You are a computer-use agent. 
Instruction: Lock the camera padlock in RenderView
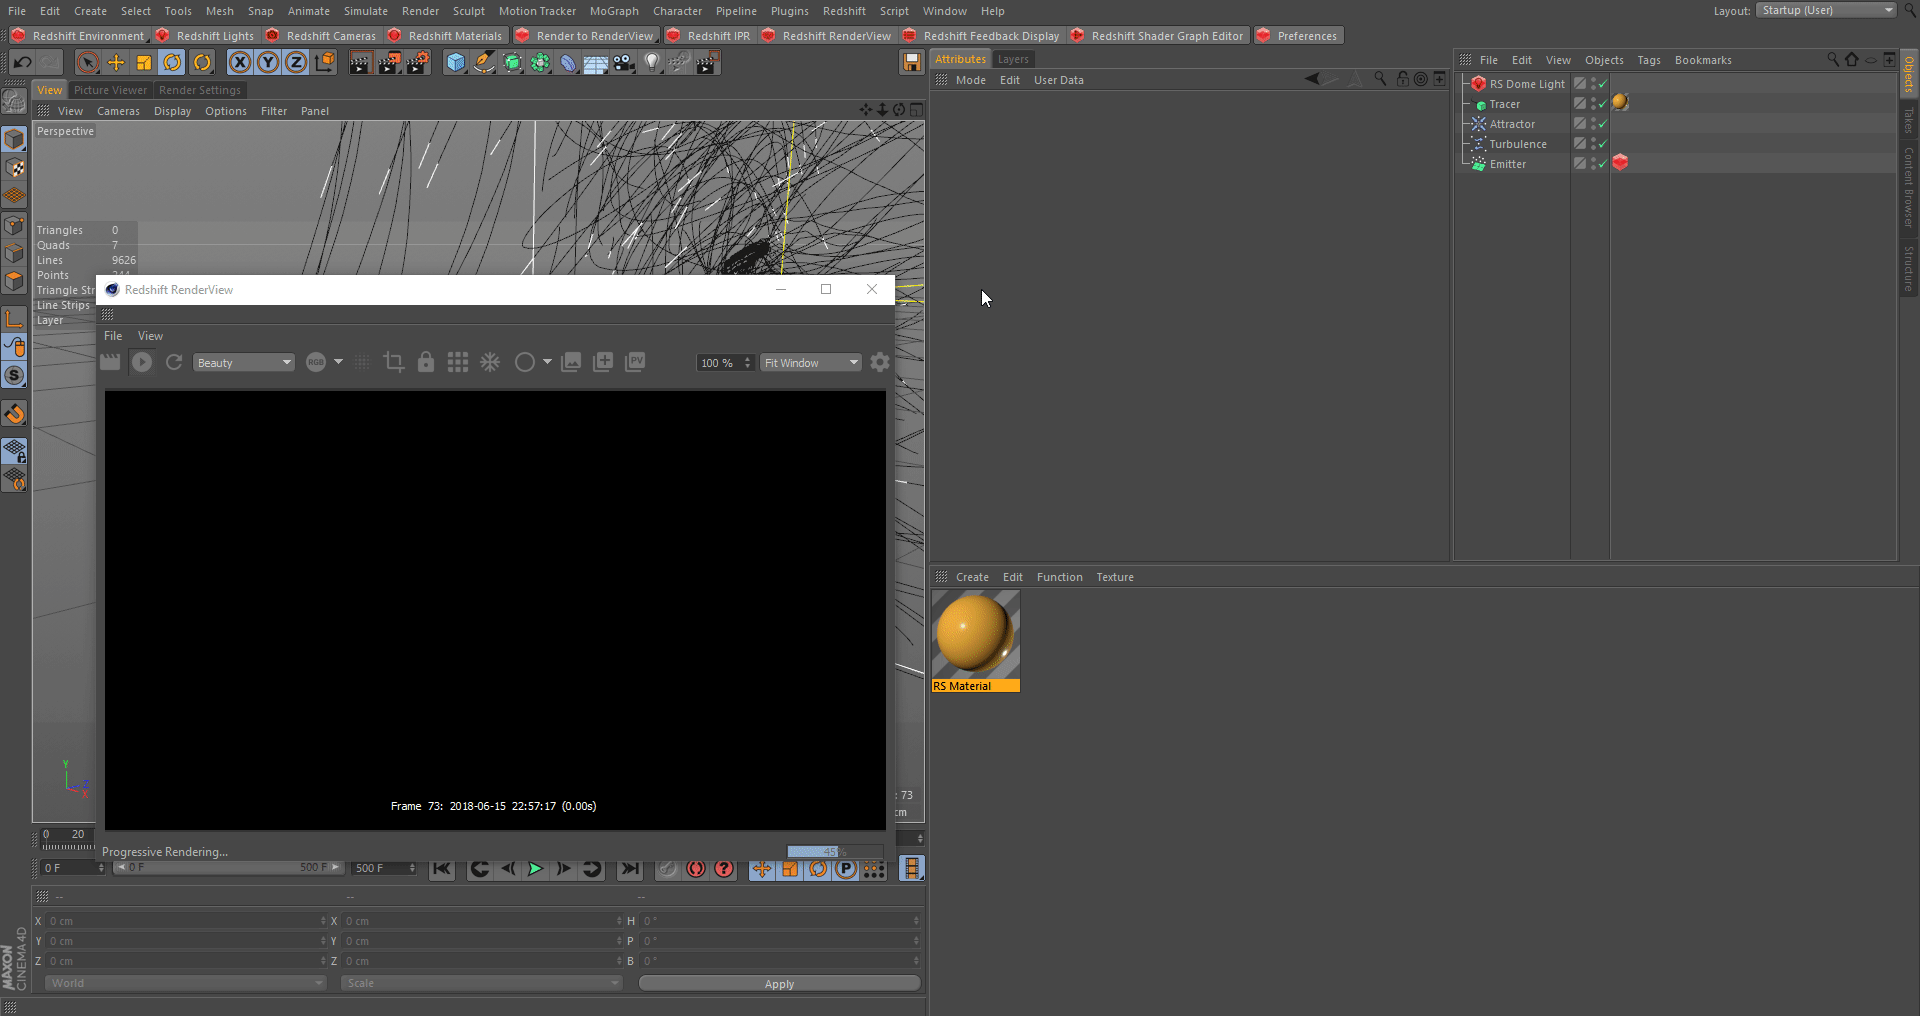[426, 362]
